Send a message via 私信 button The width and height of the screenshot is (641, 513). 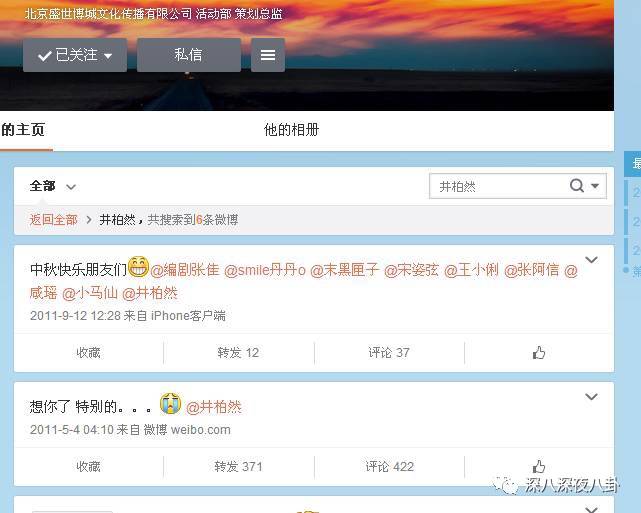188,55
